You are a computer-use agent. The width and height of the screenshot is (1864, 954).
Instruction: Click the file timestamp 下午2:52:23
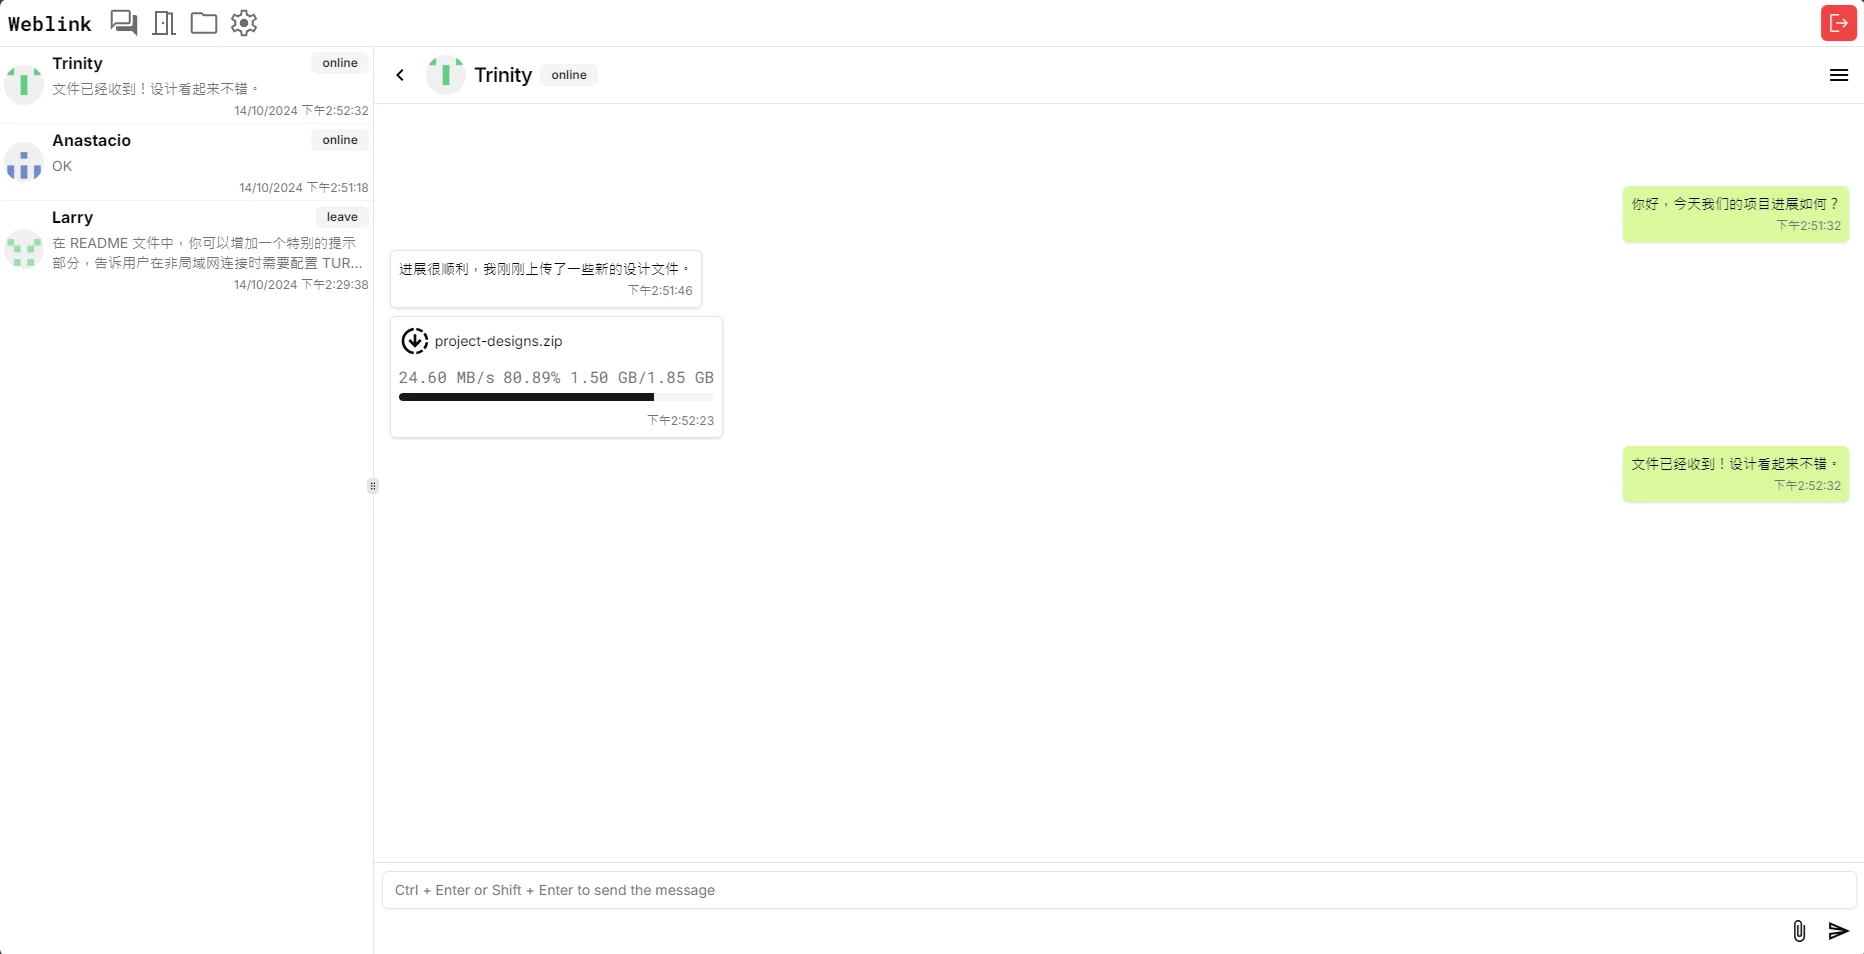[x=681, y=421]
